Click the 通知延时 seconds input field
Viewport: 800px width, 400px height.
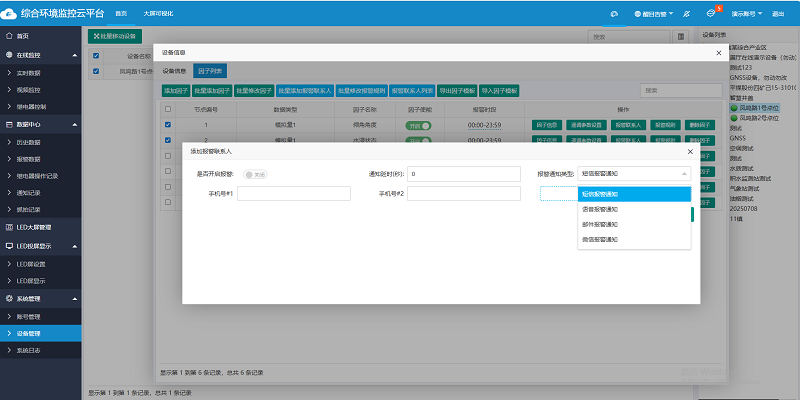pos(463,174)
